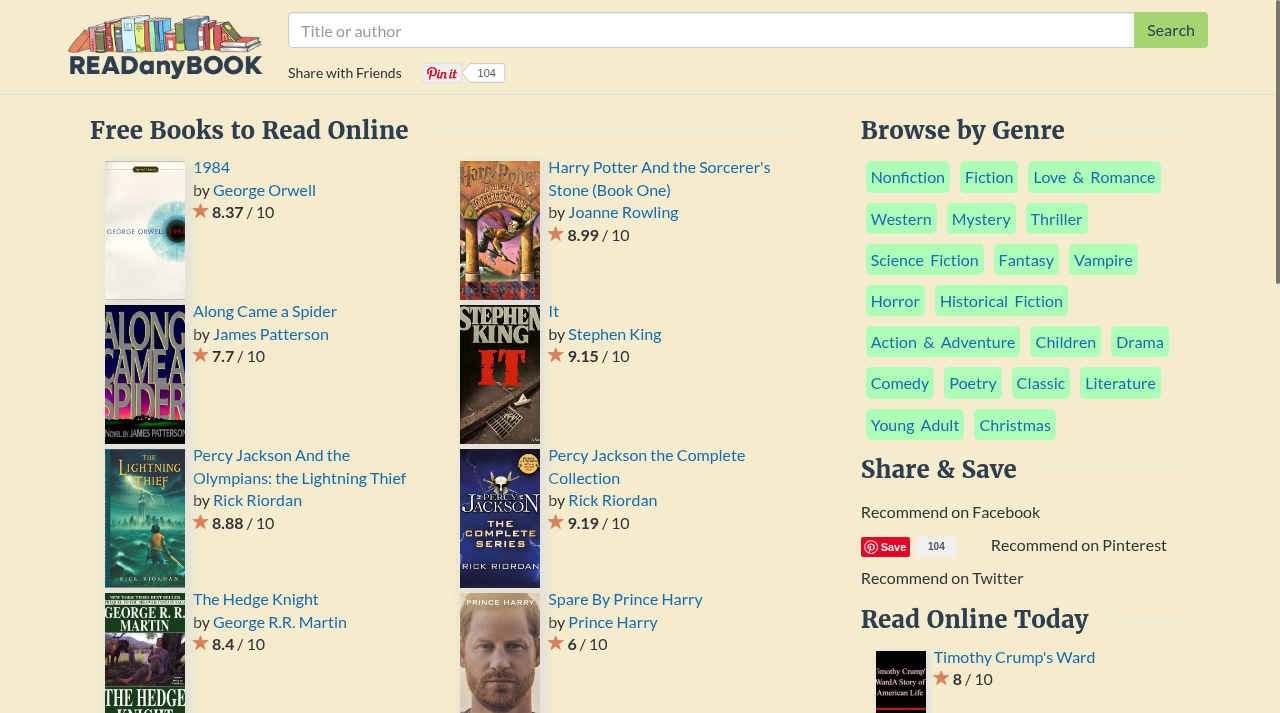Select the Vampire genre tag
The width and height of the screenshot is (1280, 713).
[x=1103, y=260]
